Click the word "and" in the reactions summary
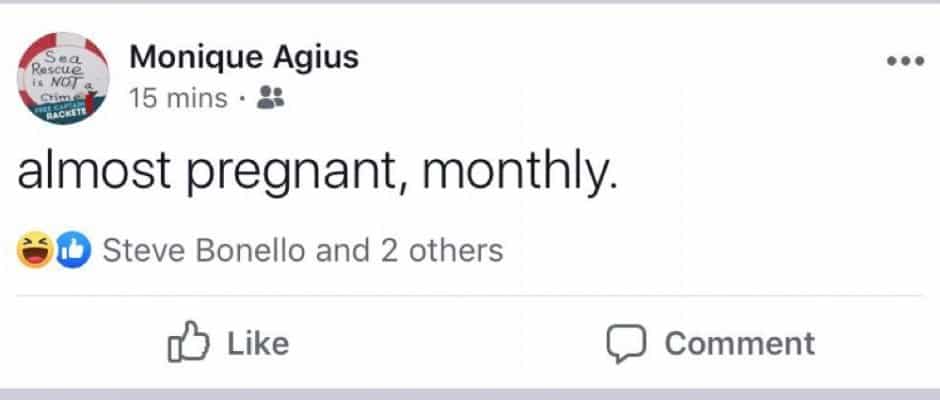 [x=343, y=250]
